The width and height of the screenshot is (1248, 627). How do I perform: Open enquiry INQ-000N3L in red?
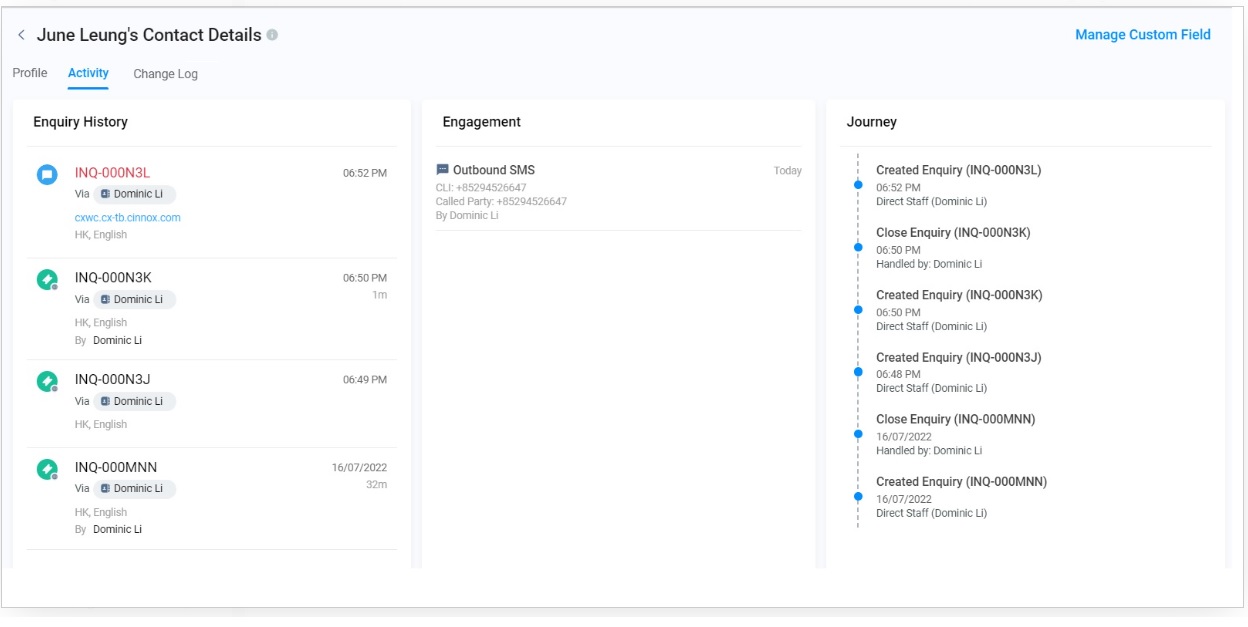(x=112, y=173)
